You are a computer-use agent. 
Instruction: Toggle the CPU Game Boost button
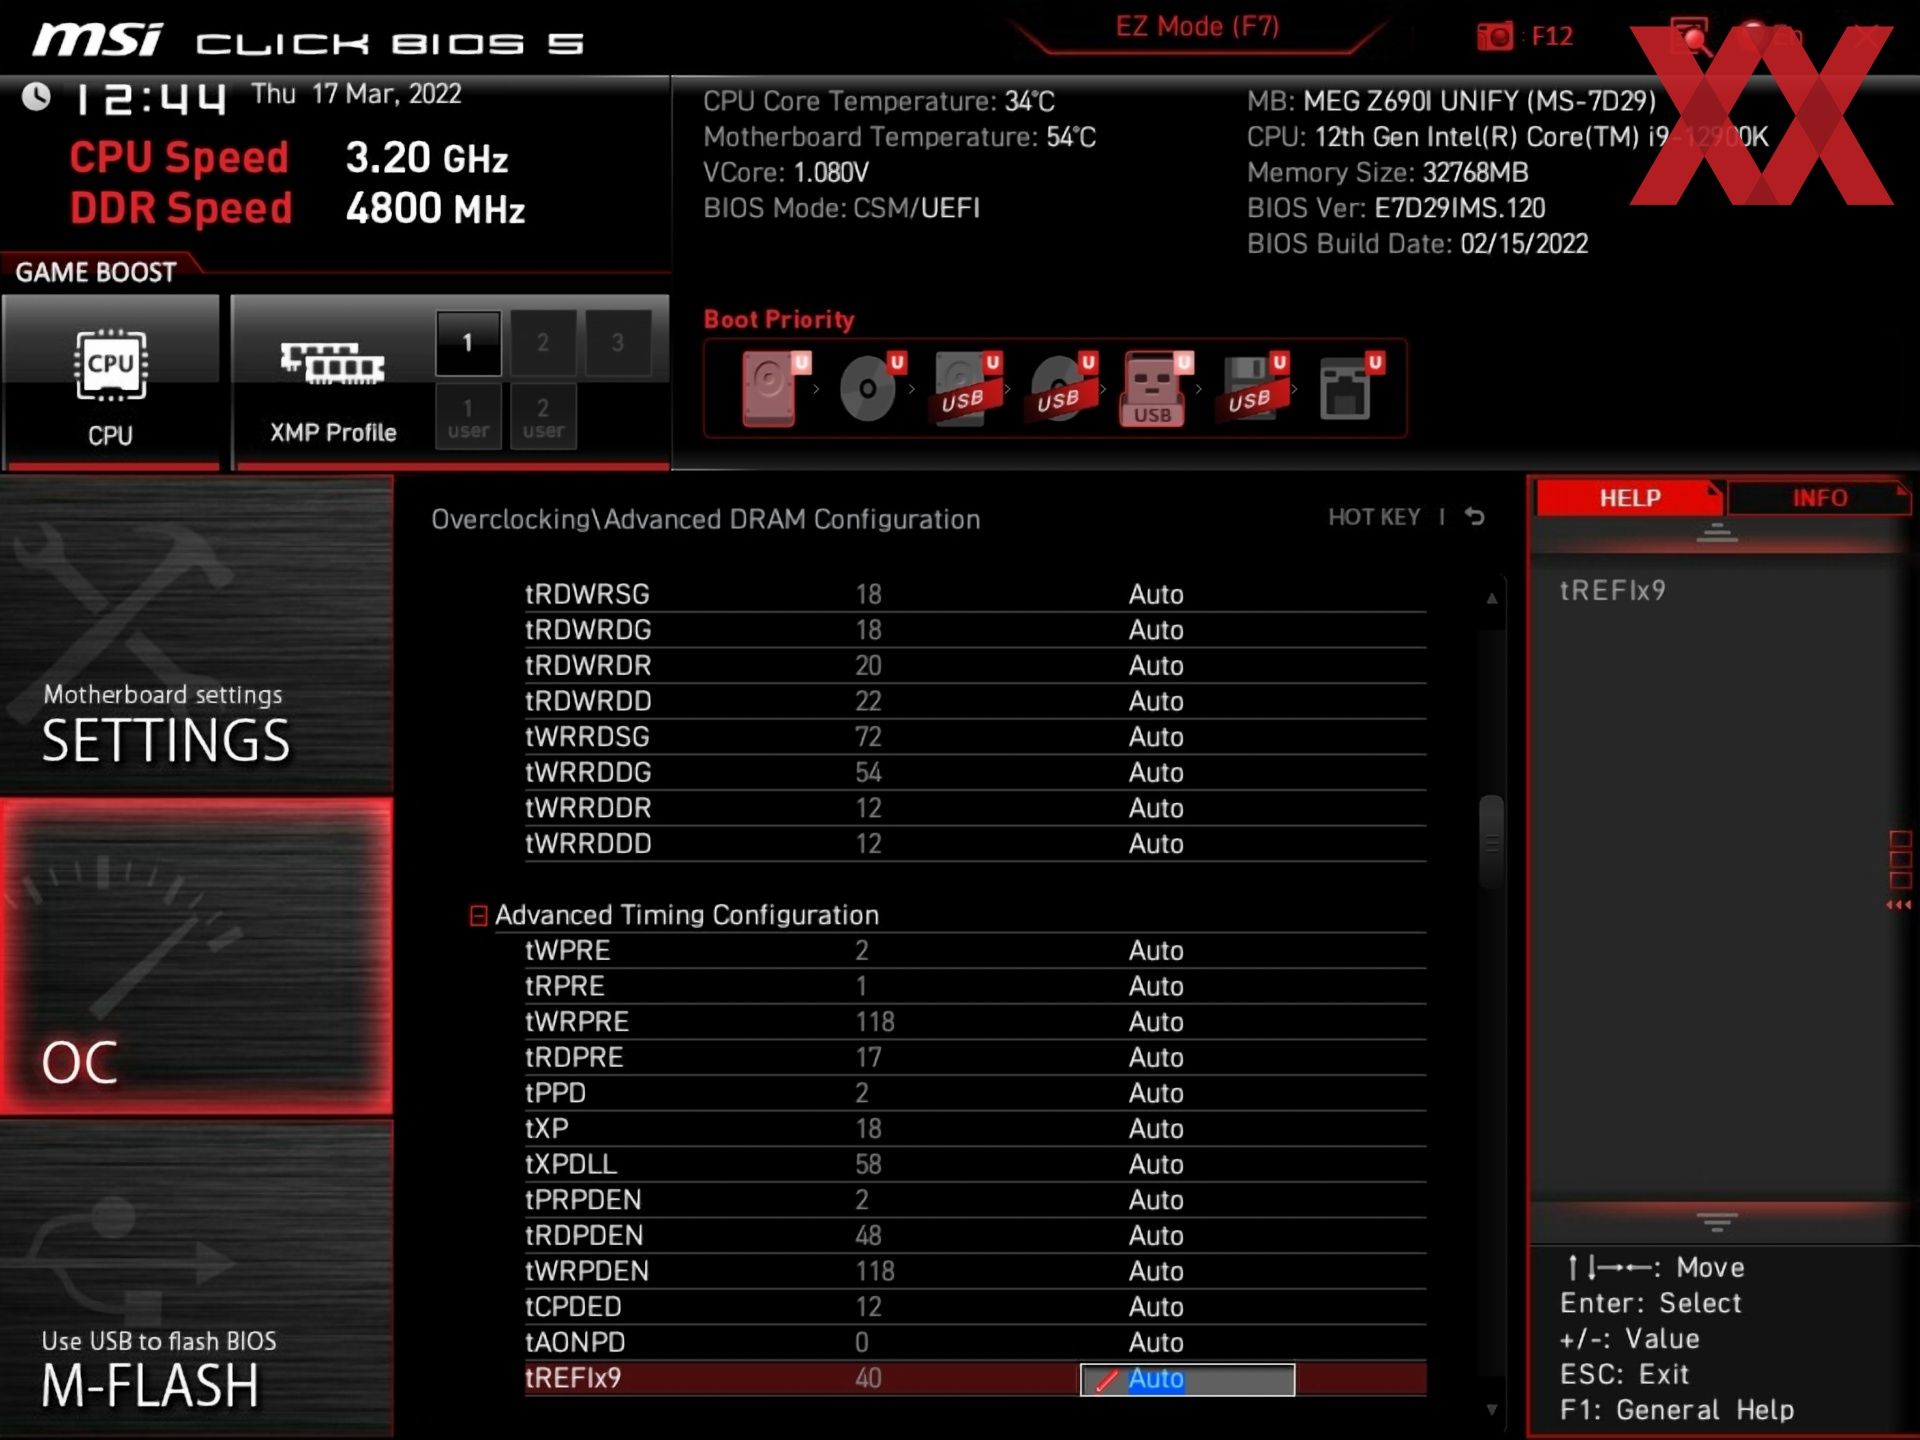tap(111, 382)
